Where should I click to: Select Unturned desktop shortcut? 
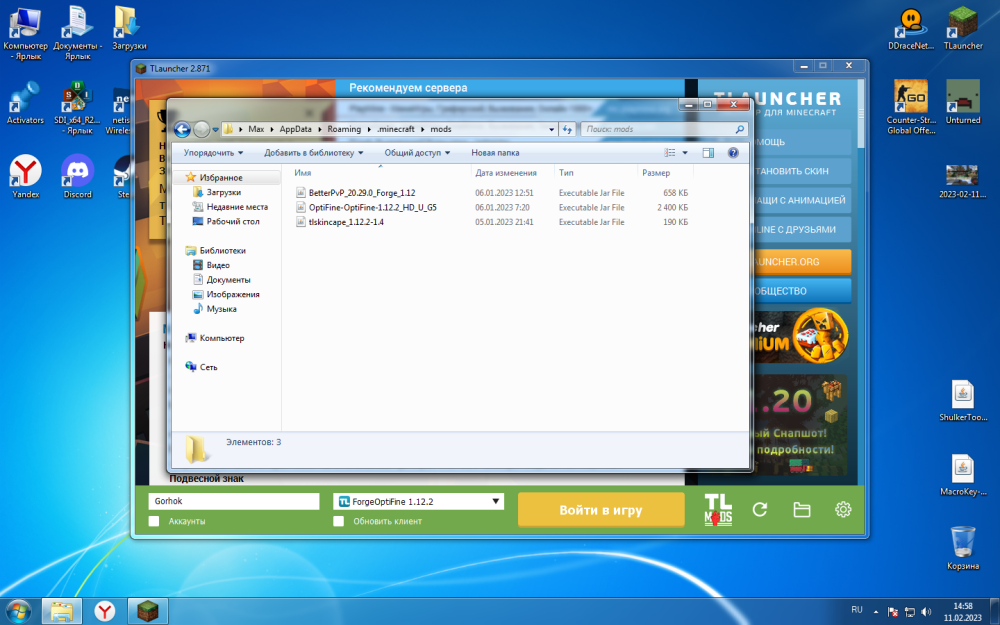click(963, 102)
